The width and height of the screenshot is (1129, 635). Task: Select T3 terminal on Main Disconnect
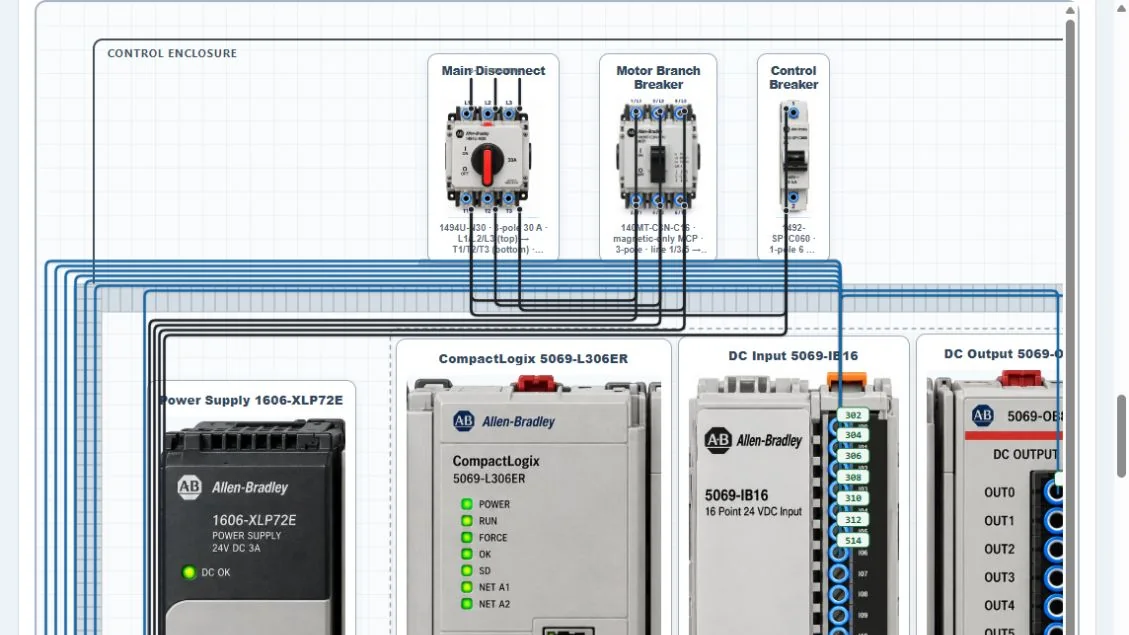[x=508, y=199]
